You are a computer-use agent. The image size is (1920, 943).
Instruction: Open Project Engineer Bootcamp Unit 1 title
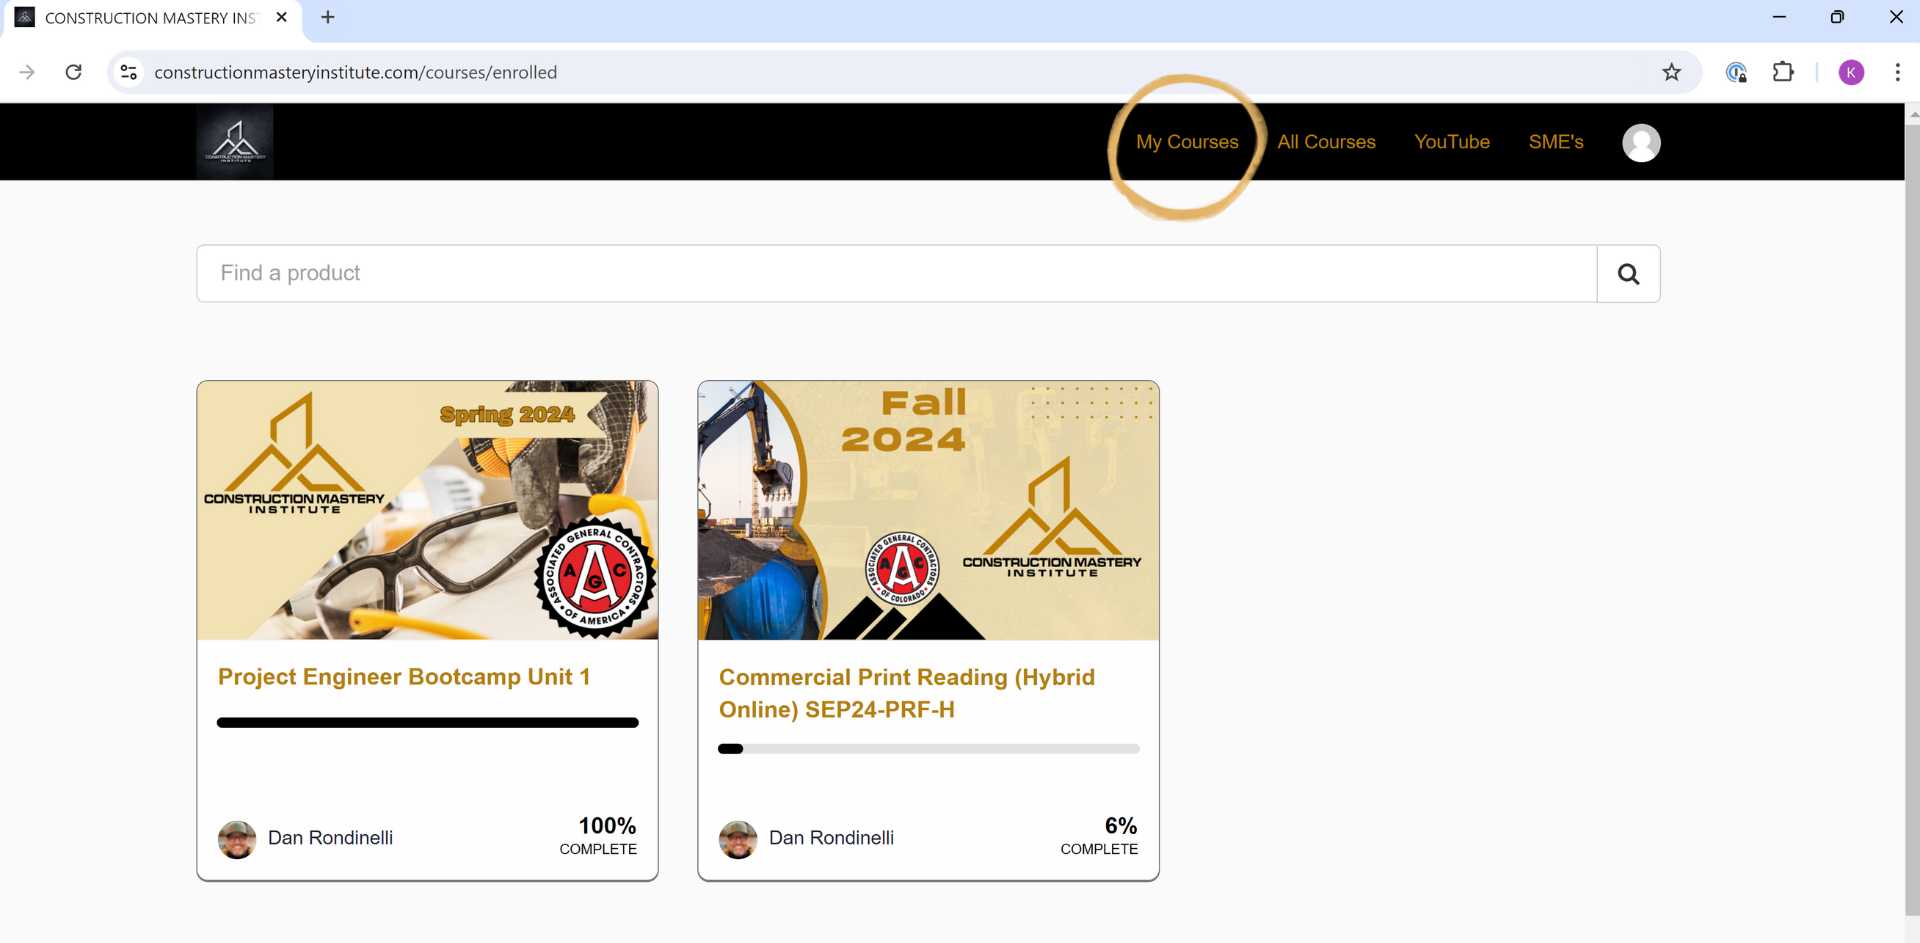point(404,677)
